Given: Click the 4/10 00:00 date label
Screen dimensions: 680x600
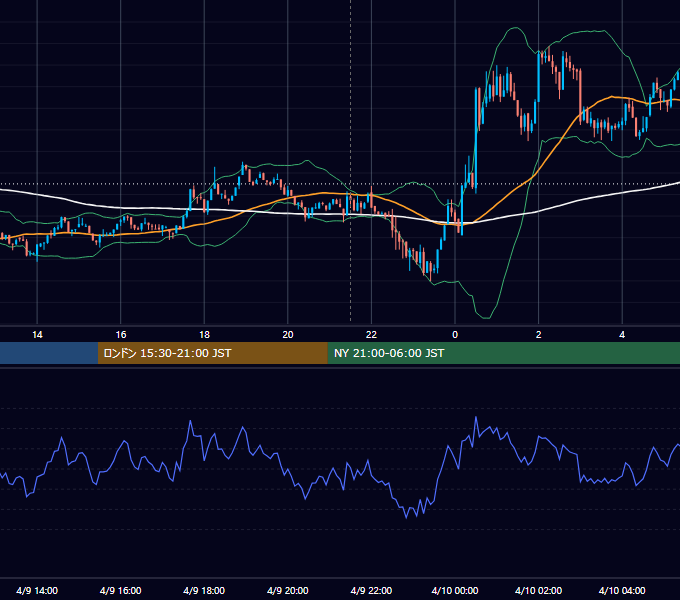Looking at the screenshot, I should 455,590.
